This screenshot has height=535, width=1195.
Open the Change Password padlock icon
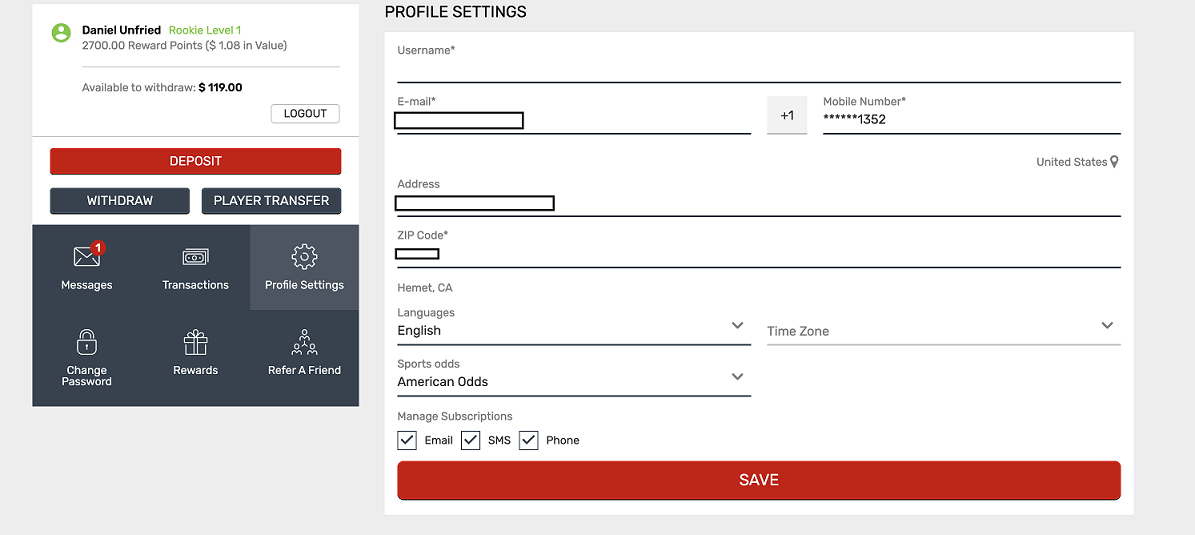(x=87, y=342)
